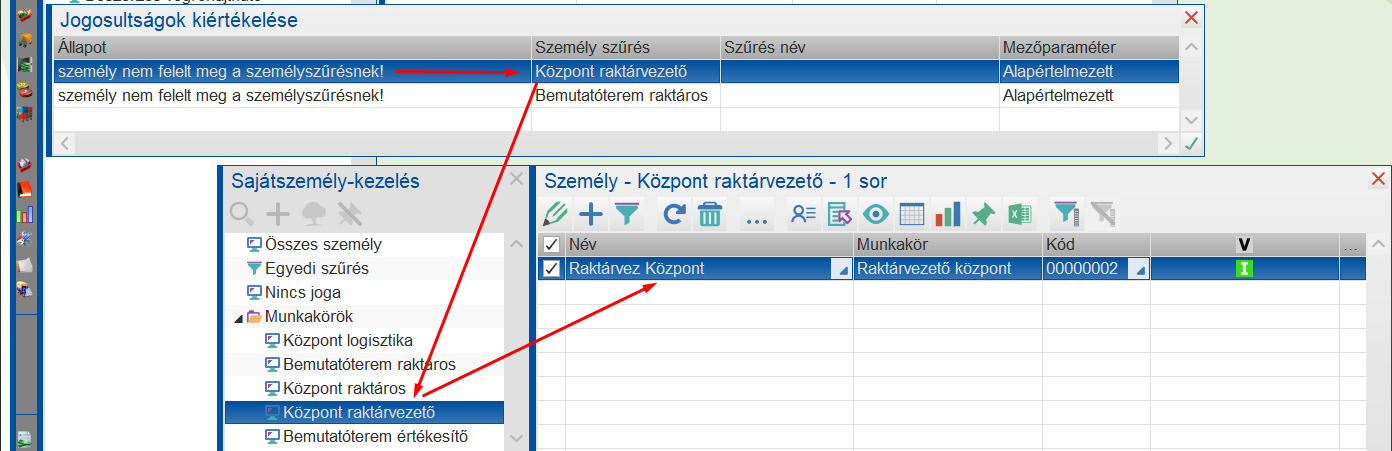This screenshot has width=1392, height=451.
Task: Click Mezőparaméter column header
Action: point(1088,48)
